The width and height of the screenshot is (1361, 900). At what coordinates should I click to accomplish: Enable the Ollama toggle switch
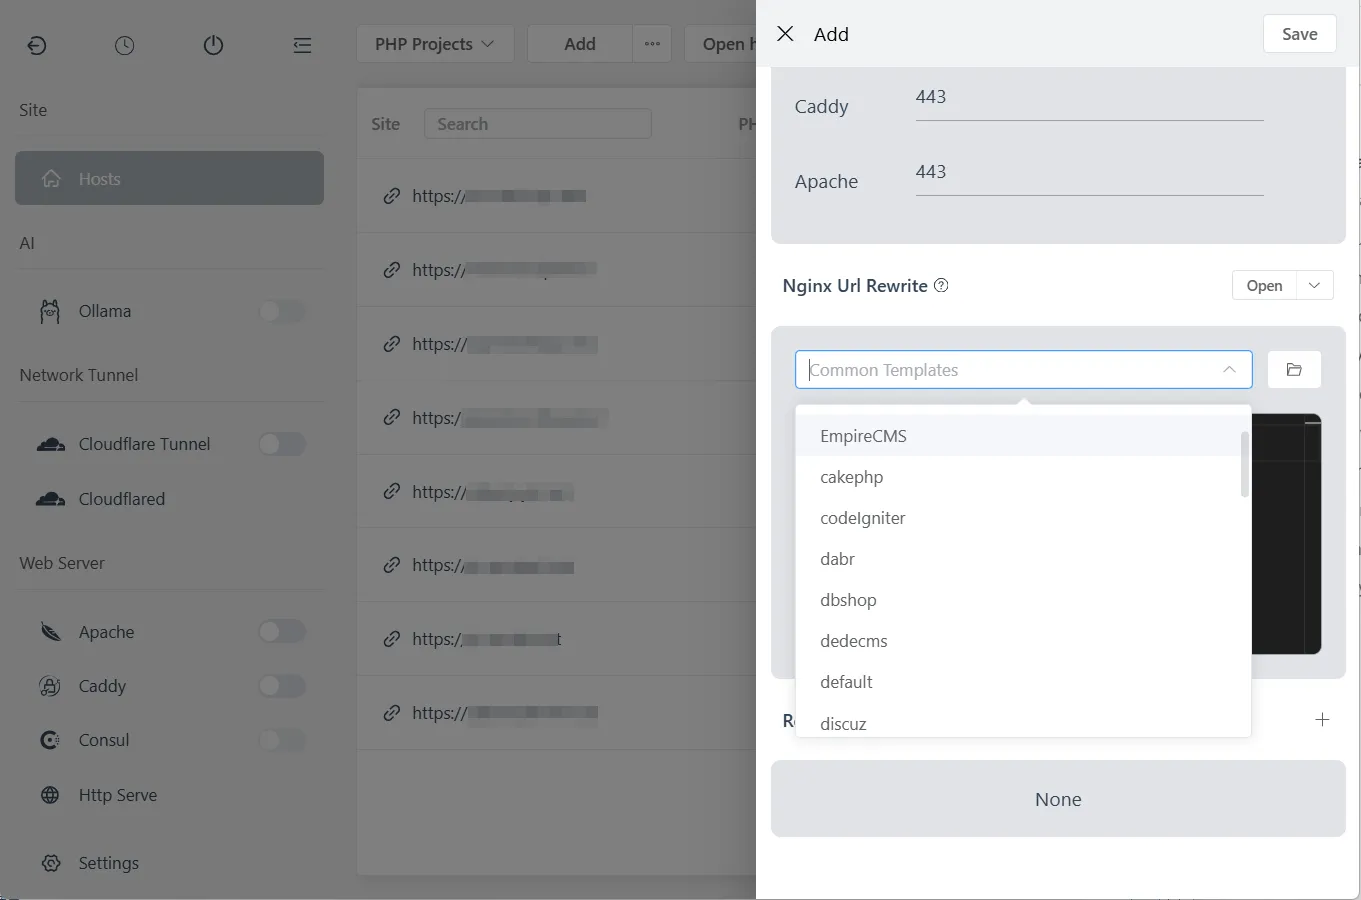pos(282,311)
